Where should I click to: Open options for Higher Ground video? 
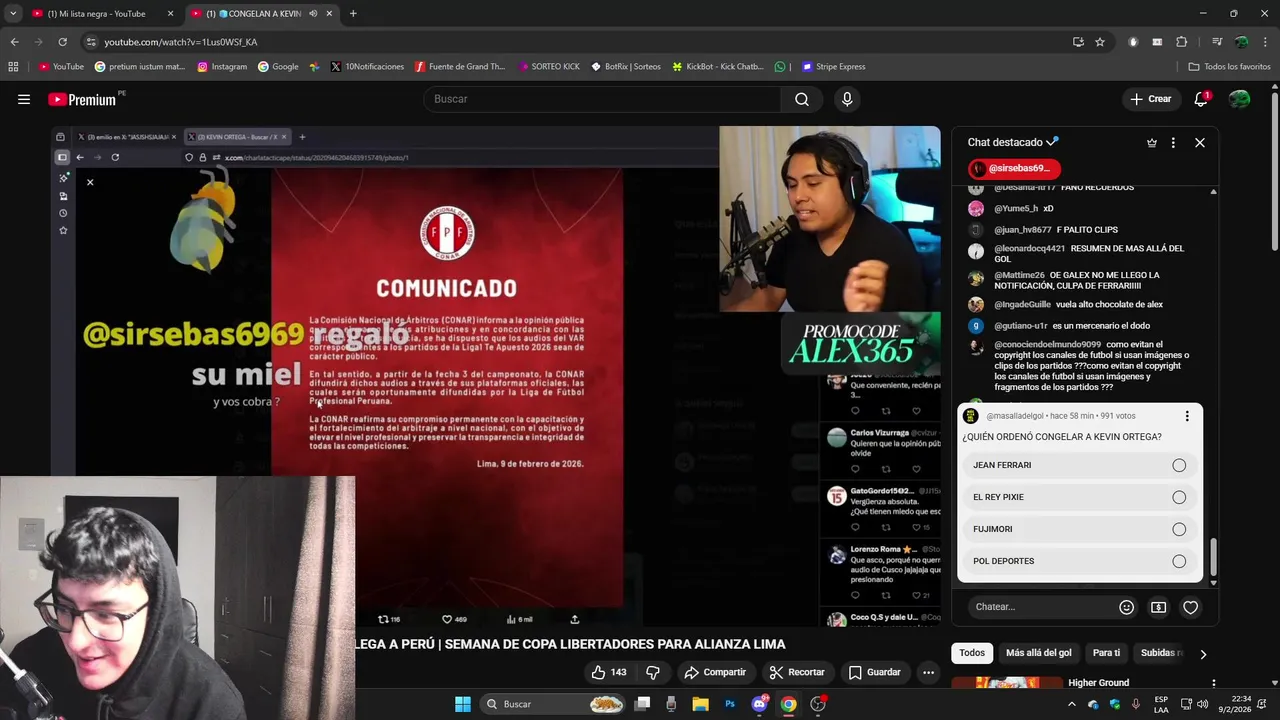pos(1213,683)
